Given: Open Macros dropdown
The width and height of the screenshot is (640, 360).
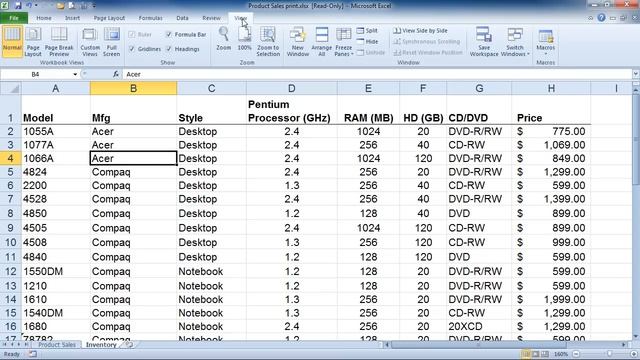Looking at the screenshot, I should (546, 42).
